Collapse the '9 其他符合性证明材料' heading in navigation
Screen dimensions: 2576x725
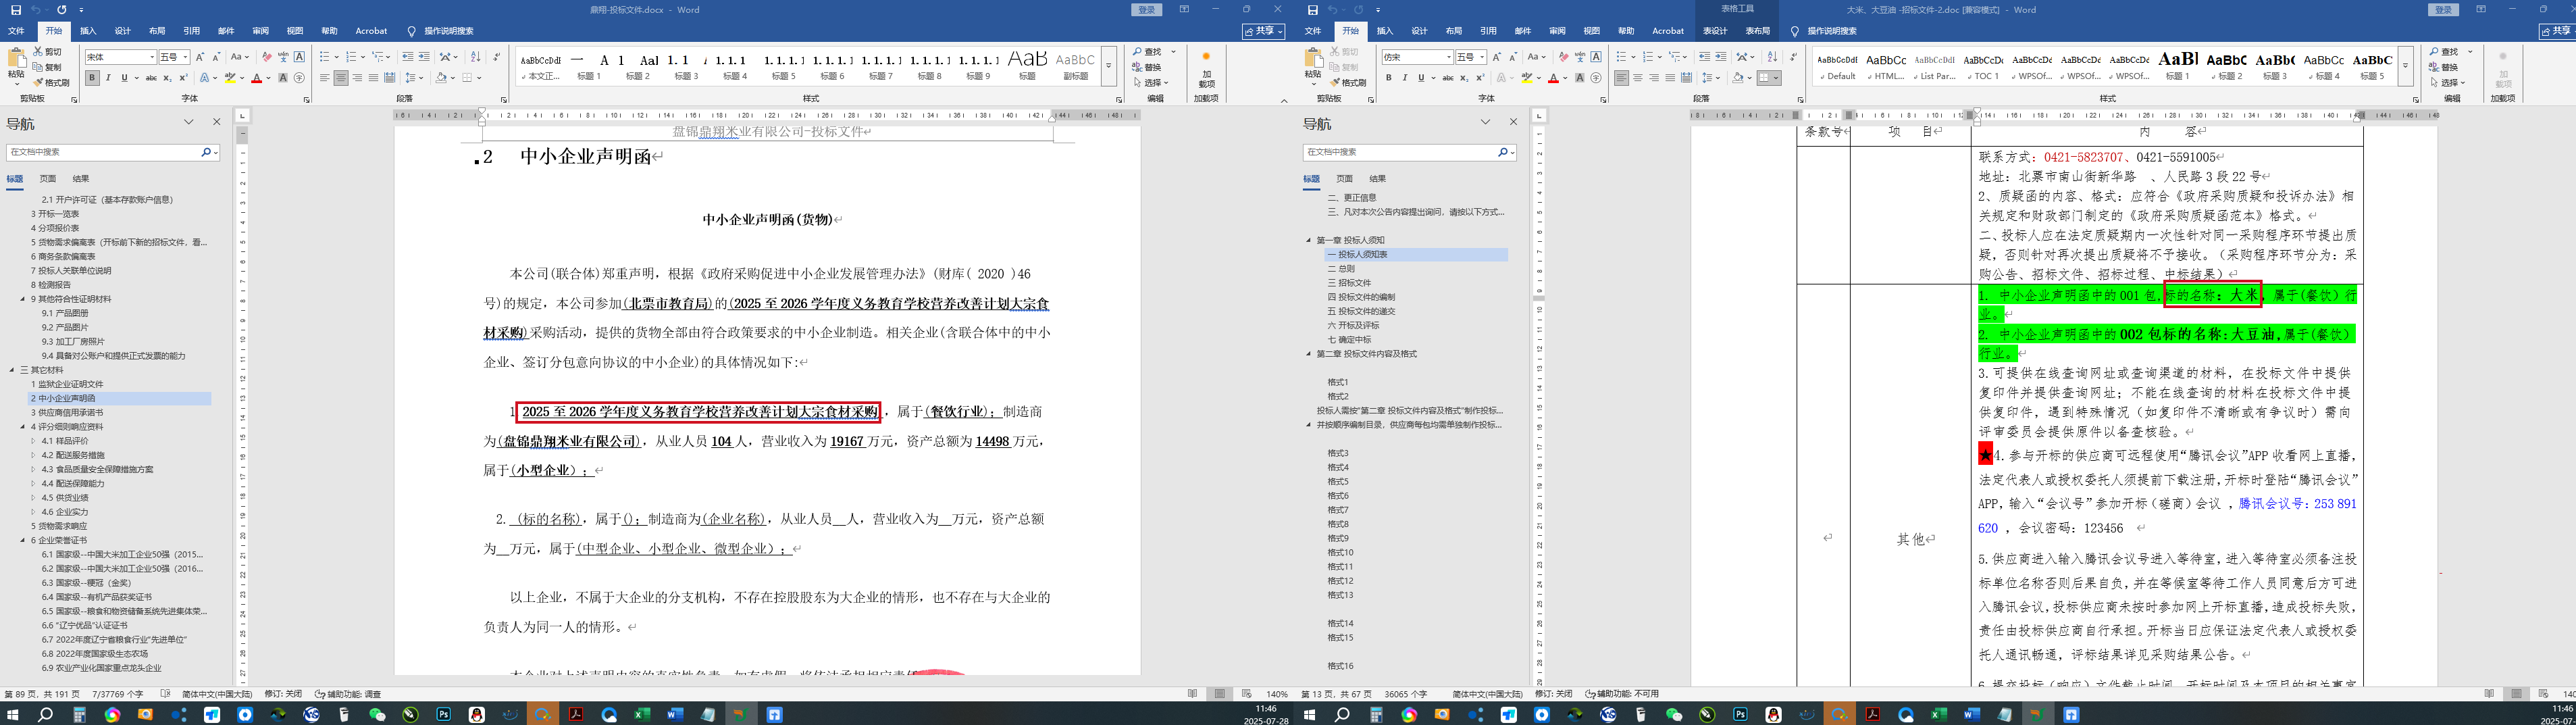click(x=23, y=299)
